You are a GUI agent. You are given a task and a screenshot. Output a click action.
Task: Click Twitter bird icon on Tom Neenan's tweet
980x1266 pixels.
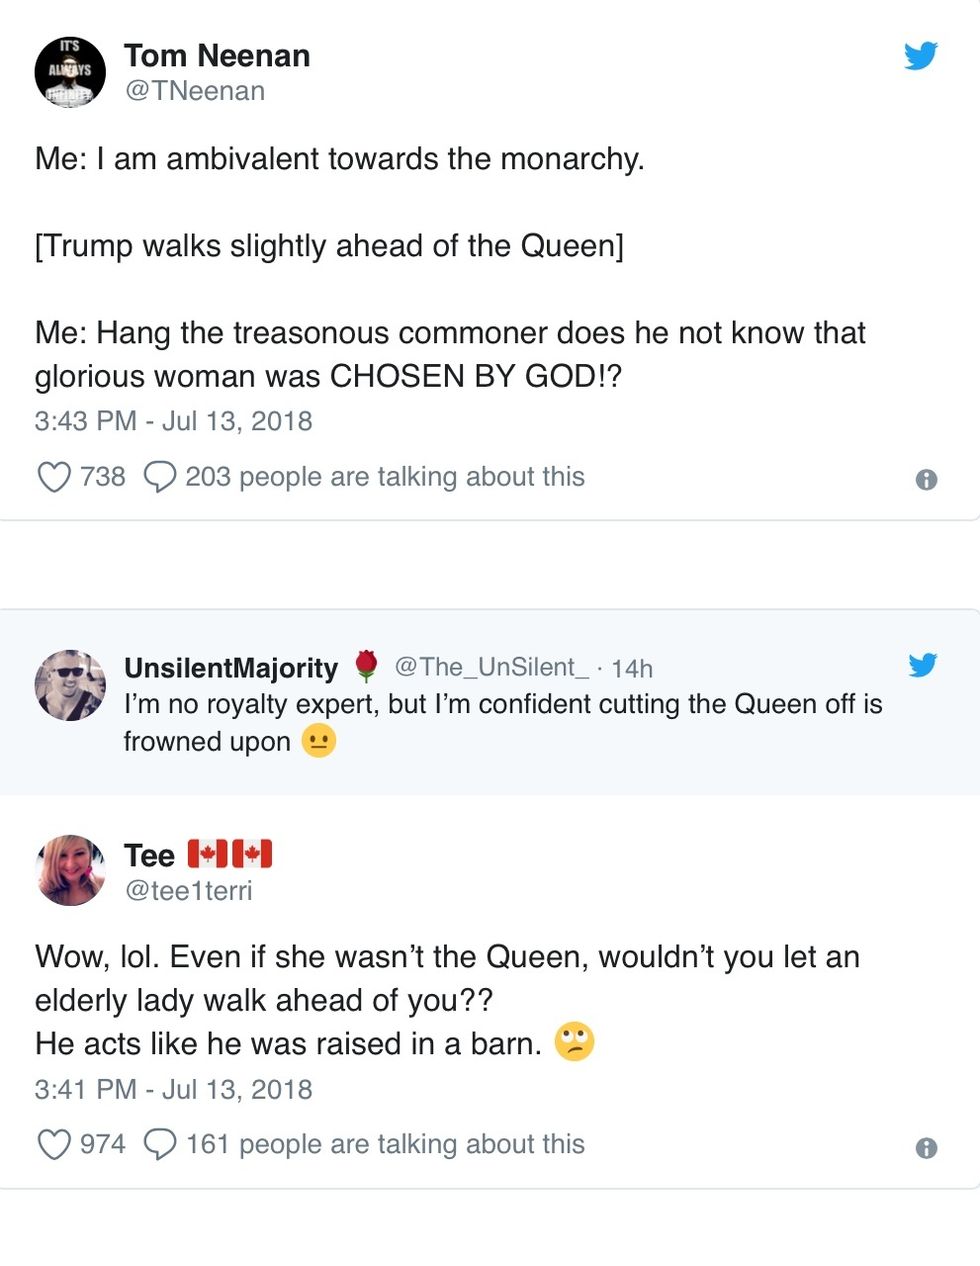921,55
